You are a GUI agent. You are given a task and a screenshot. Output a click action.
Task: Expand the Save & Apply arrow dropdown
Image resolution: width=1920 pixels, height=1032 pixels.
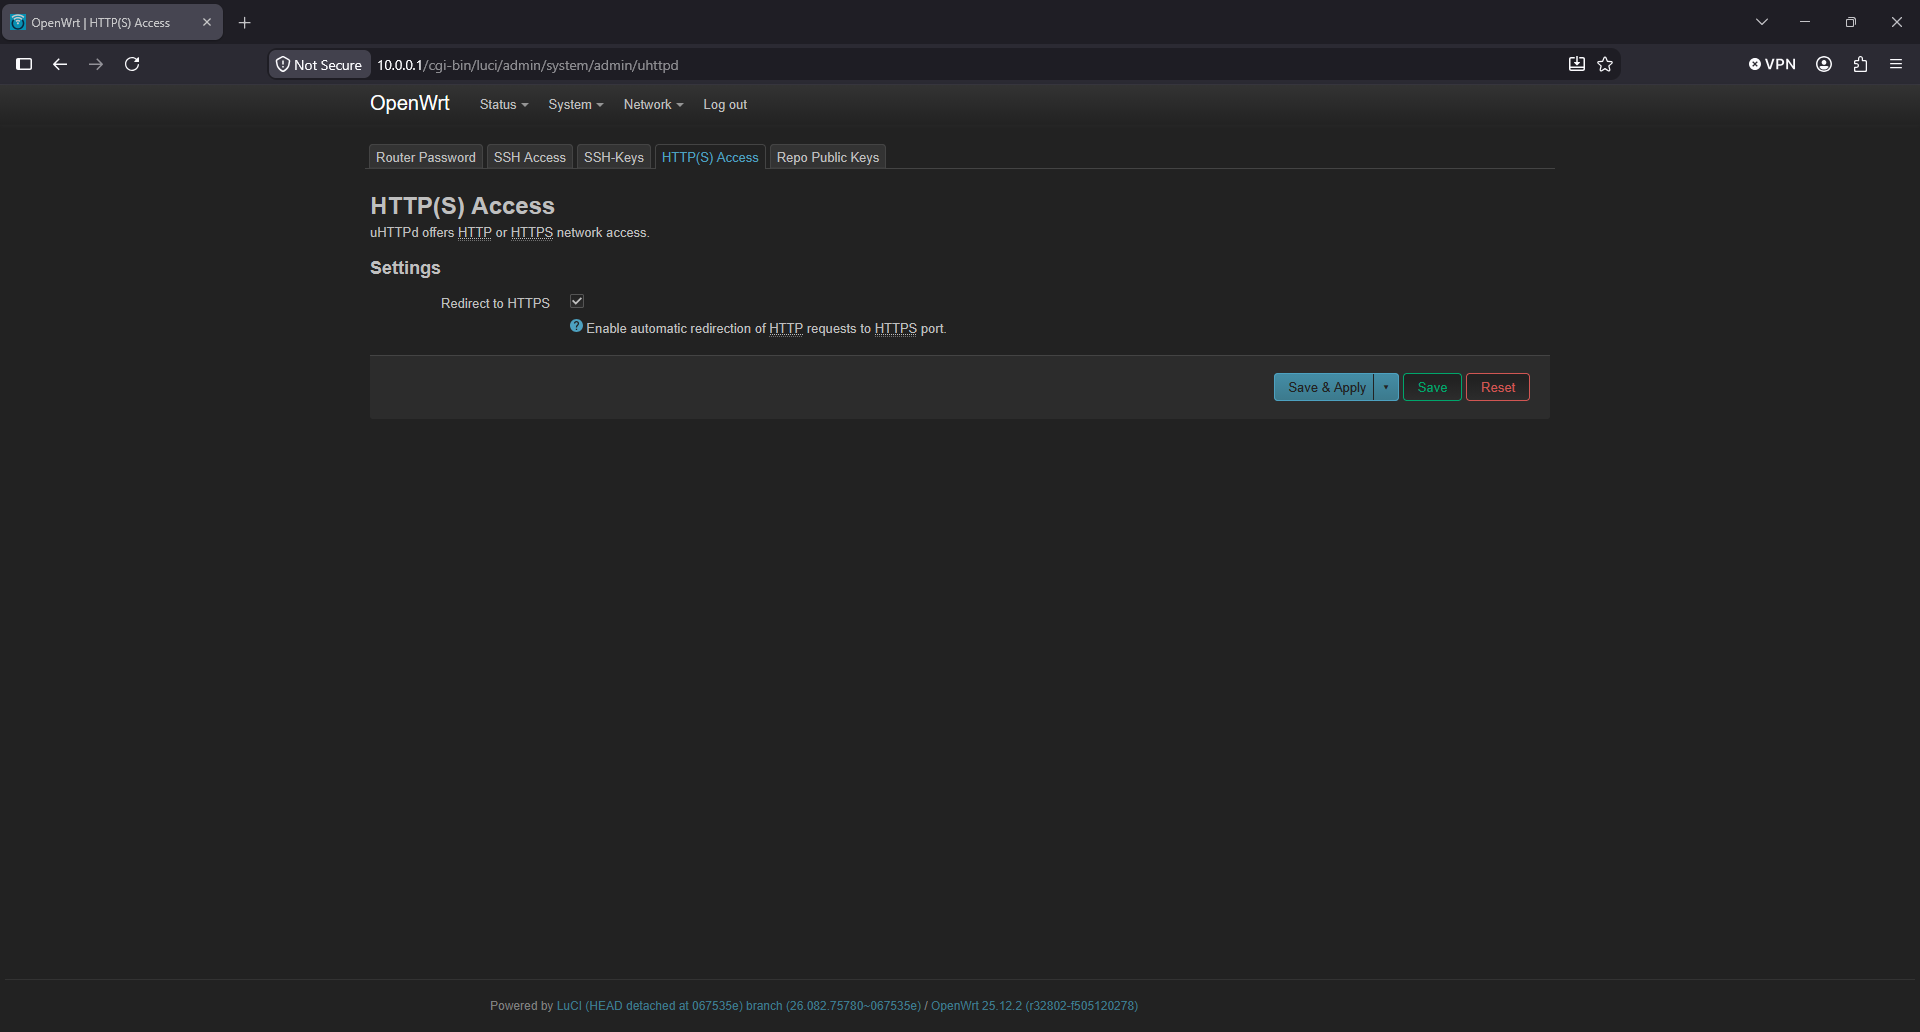click(1386, 387)
